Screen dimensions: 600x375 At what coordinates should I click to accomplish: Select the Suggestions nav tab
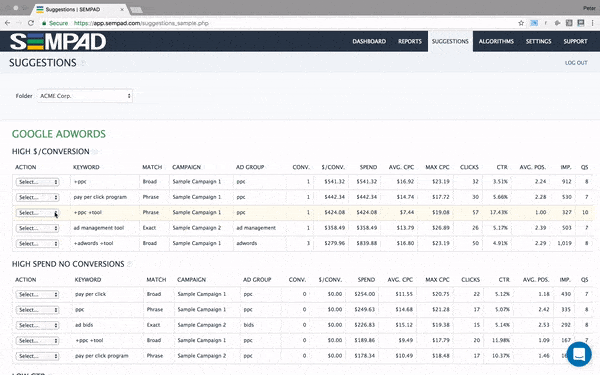pos(450,41)
